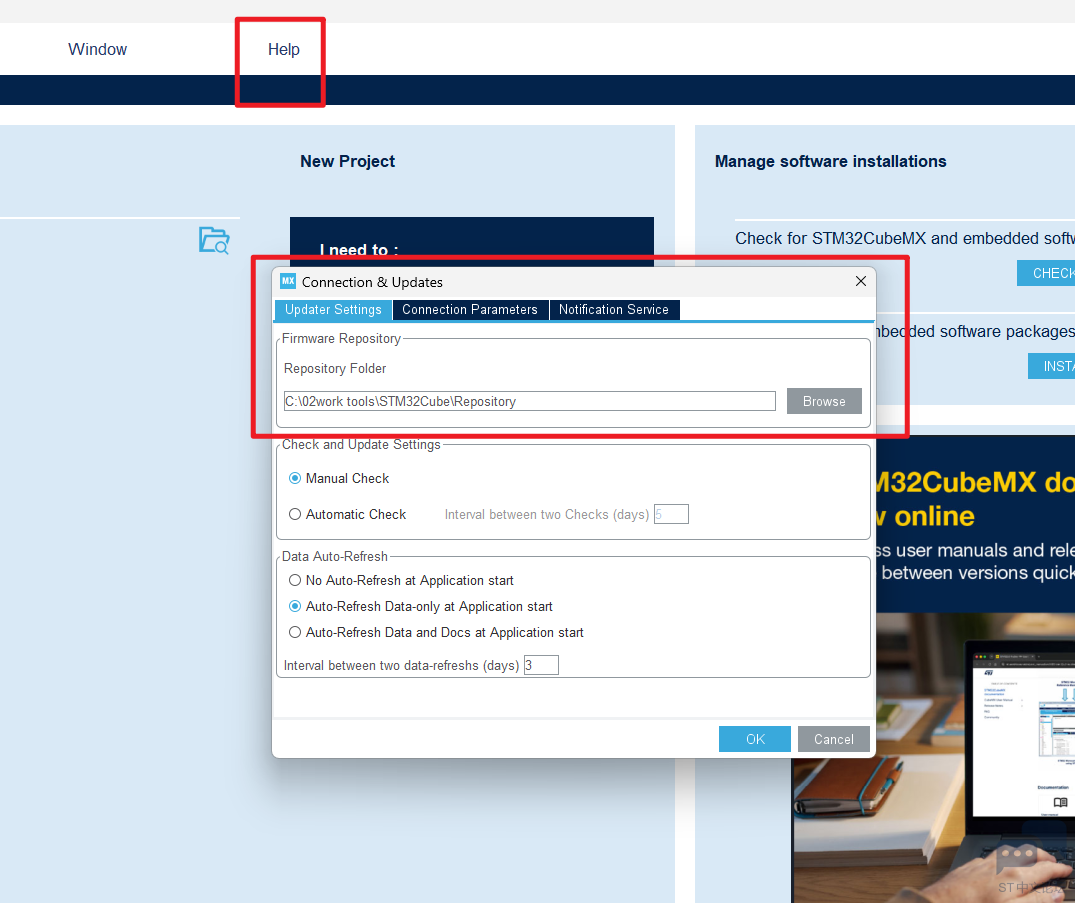1075x903 pixels.
Task: Click the MX icon in dialog title
Action: pos(288,281)
